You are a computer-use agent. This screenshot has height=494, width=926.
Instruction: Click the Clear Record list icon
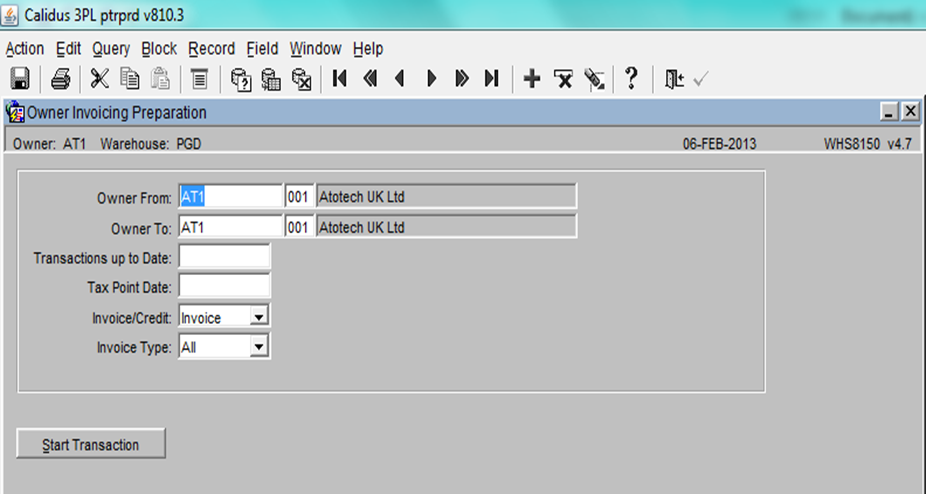(200, 79)
